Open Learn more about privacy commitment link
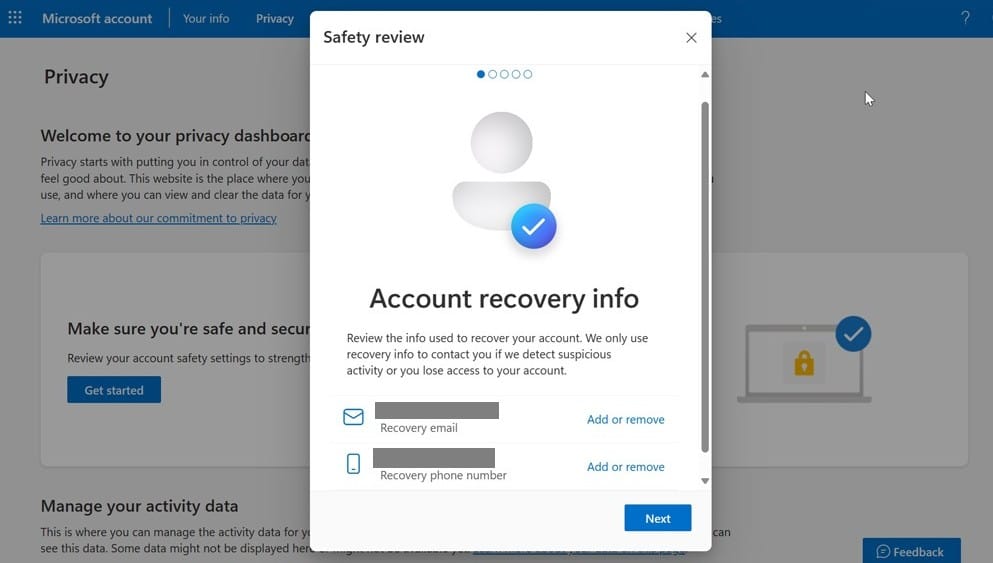Screen dimensions: 993x563 coord(158,218)
